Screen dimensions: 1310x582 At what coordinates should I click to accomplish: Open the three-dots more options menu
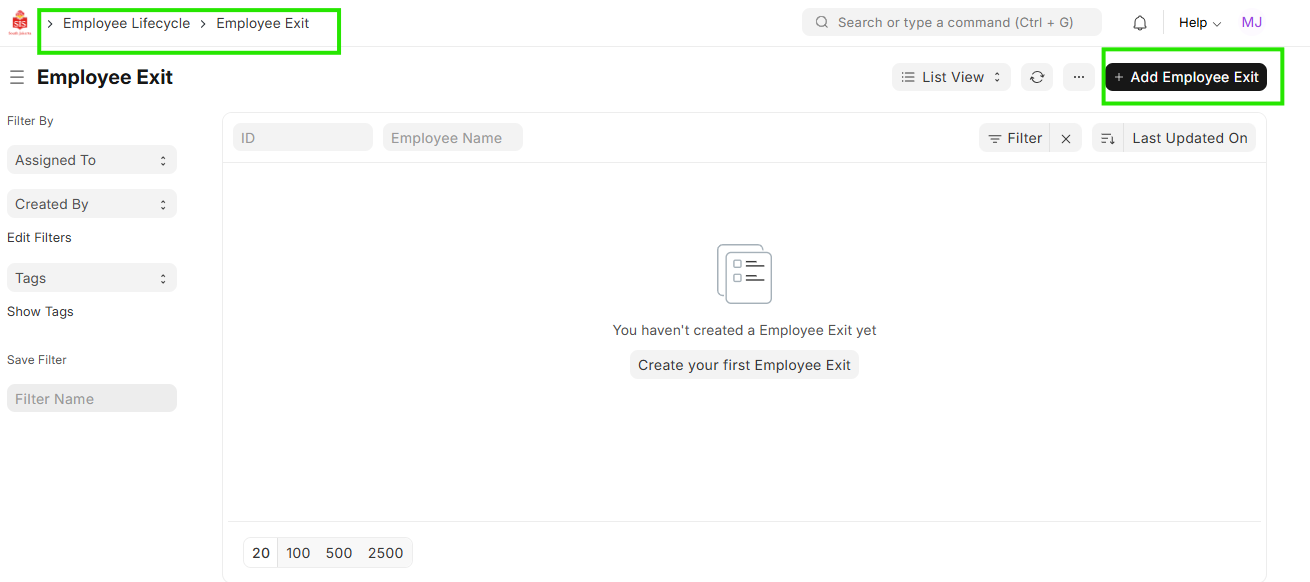pos(1079,77)
